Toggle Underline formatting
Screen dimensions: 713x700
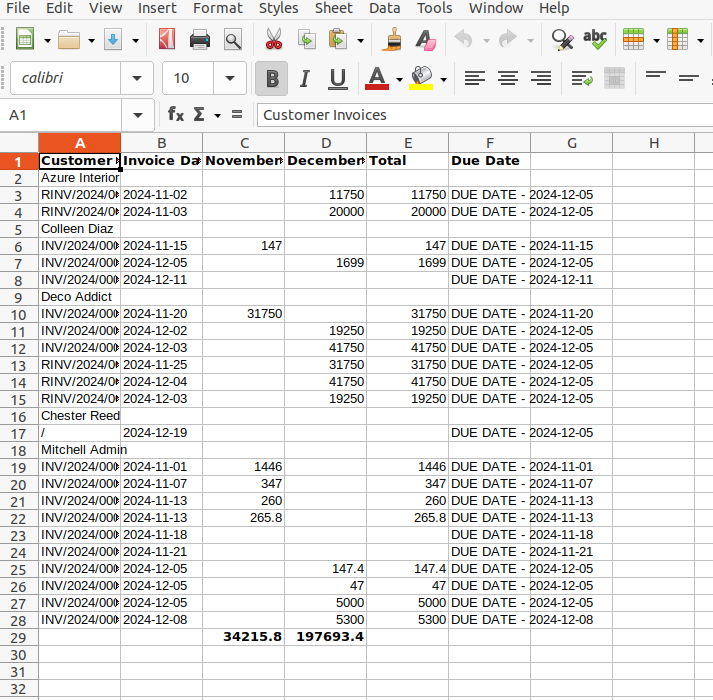(338, 78)
